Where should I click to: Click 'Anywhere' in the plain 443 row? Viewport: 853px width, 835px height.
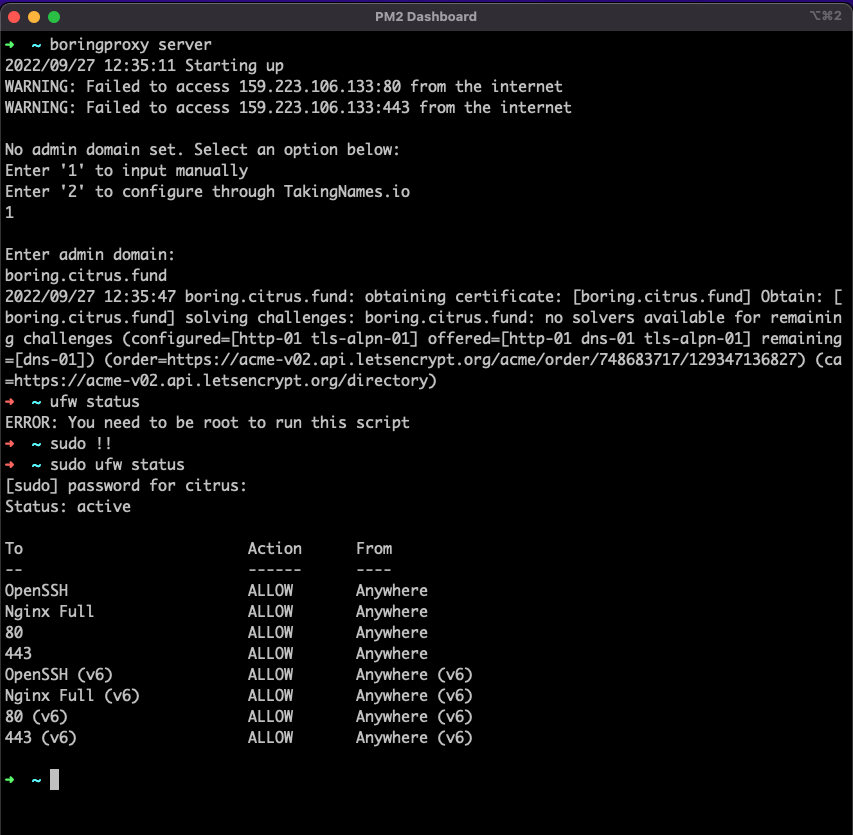[x=392, y=654]
